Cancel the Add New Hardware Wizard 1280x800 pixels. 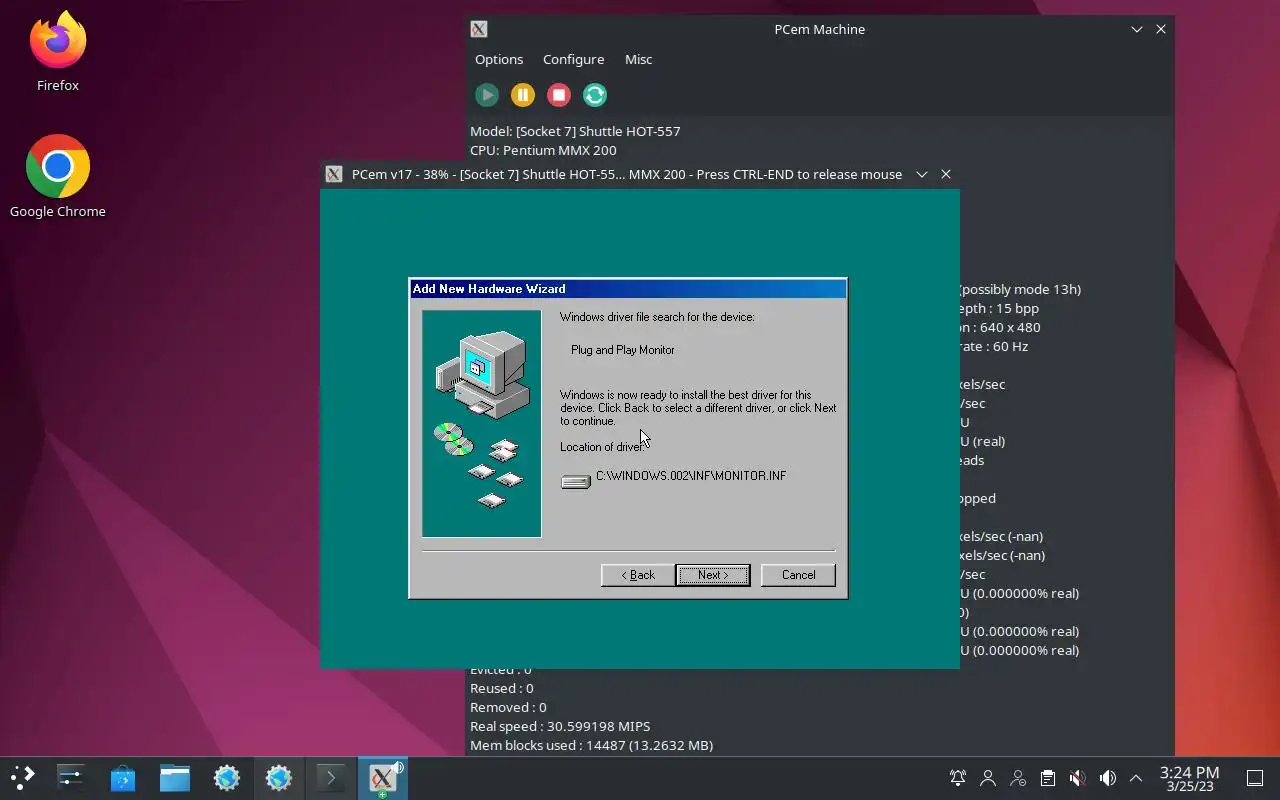(x=798, y=575)
